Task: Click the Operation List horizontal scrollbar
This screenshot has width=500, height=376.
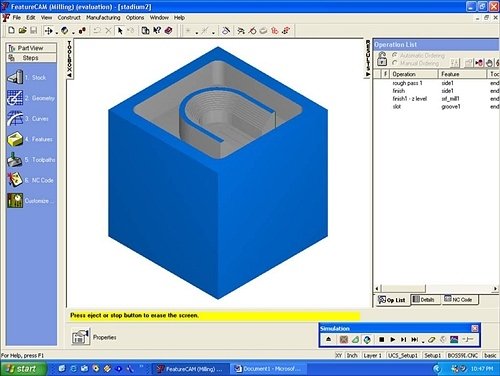Action: (436, 288)
